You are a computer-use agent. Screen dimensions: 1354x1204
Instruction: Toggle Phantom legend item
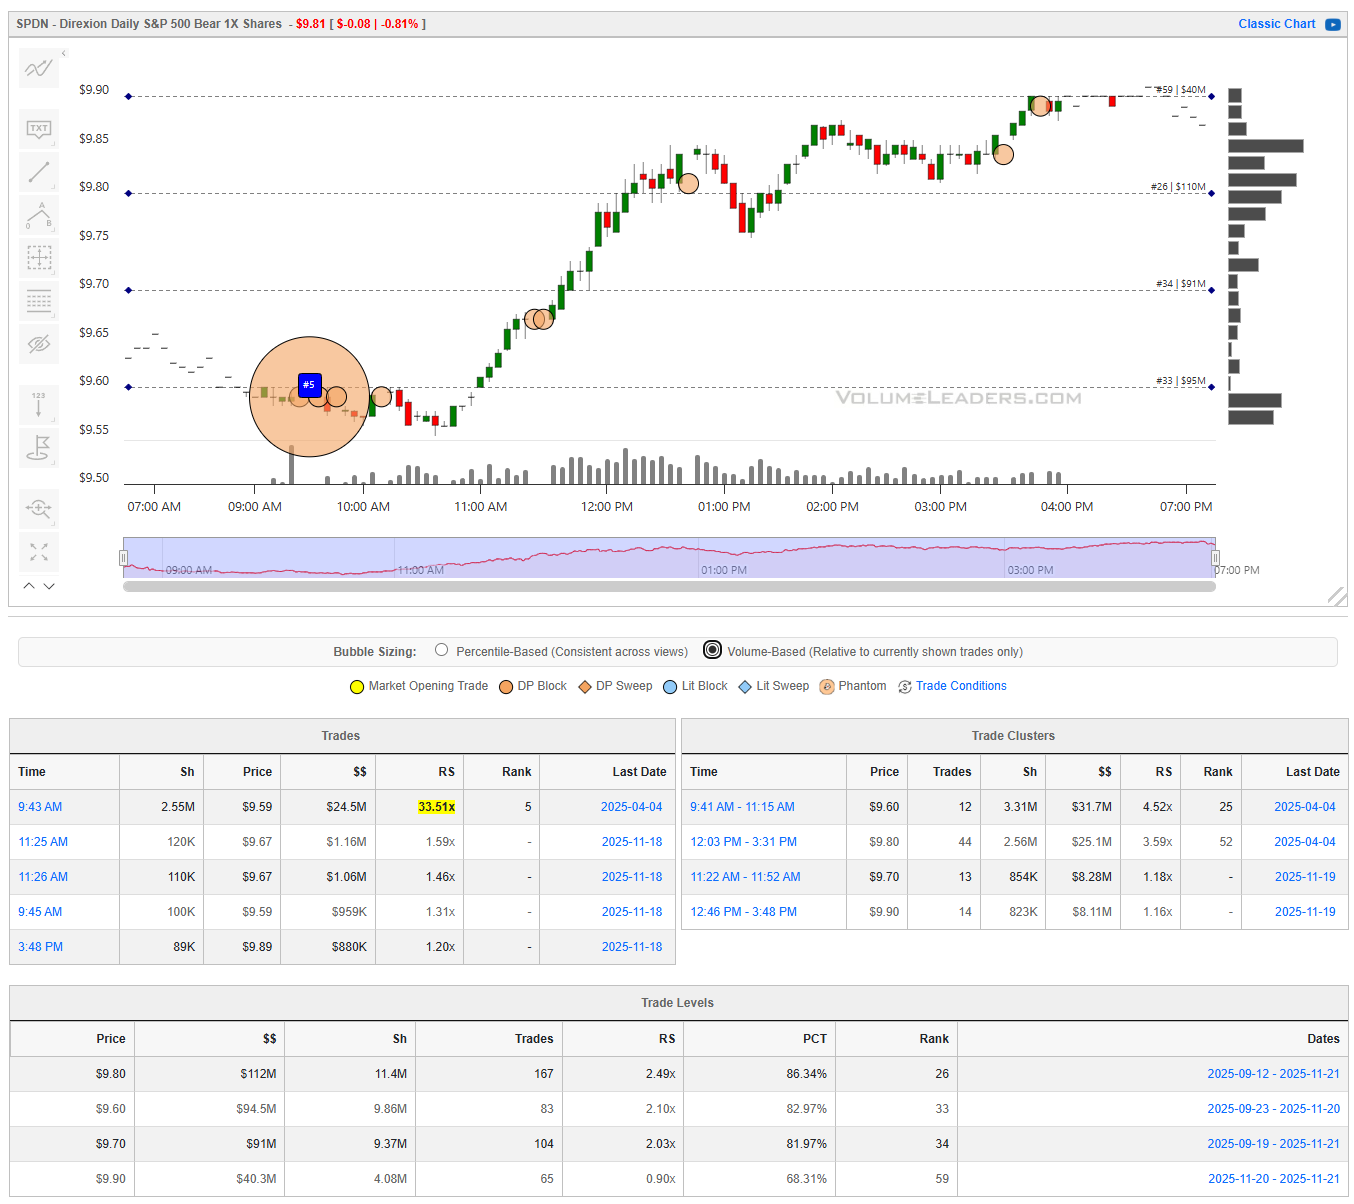853,686
